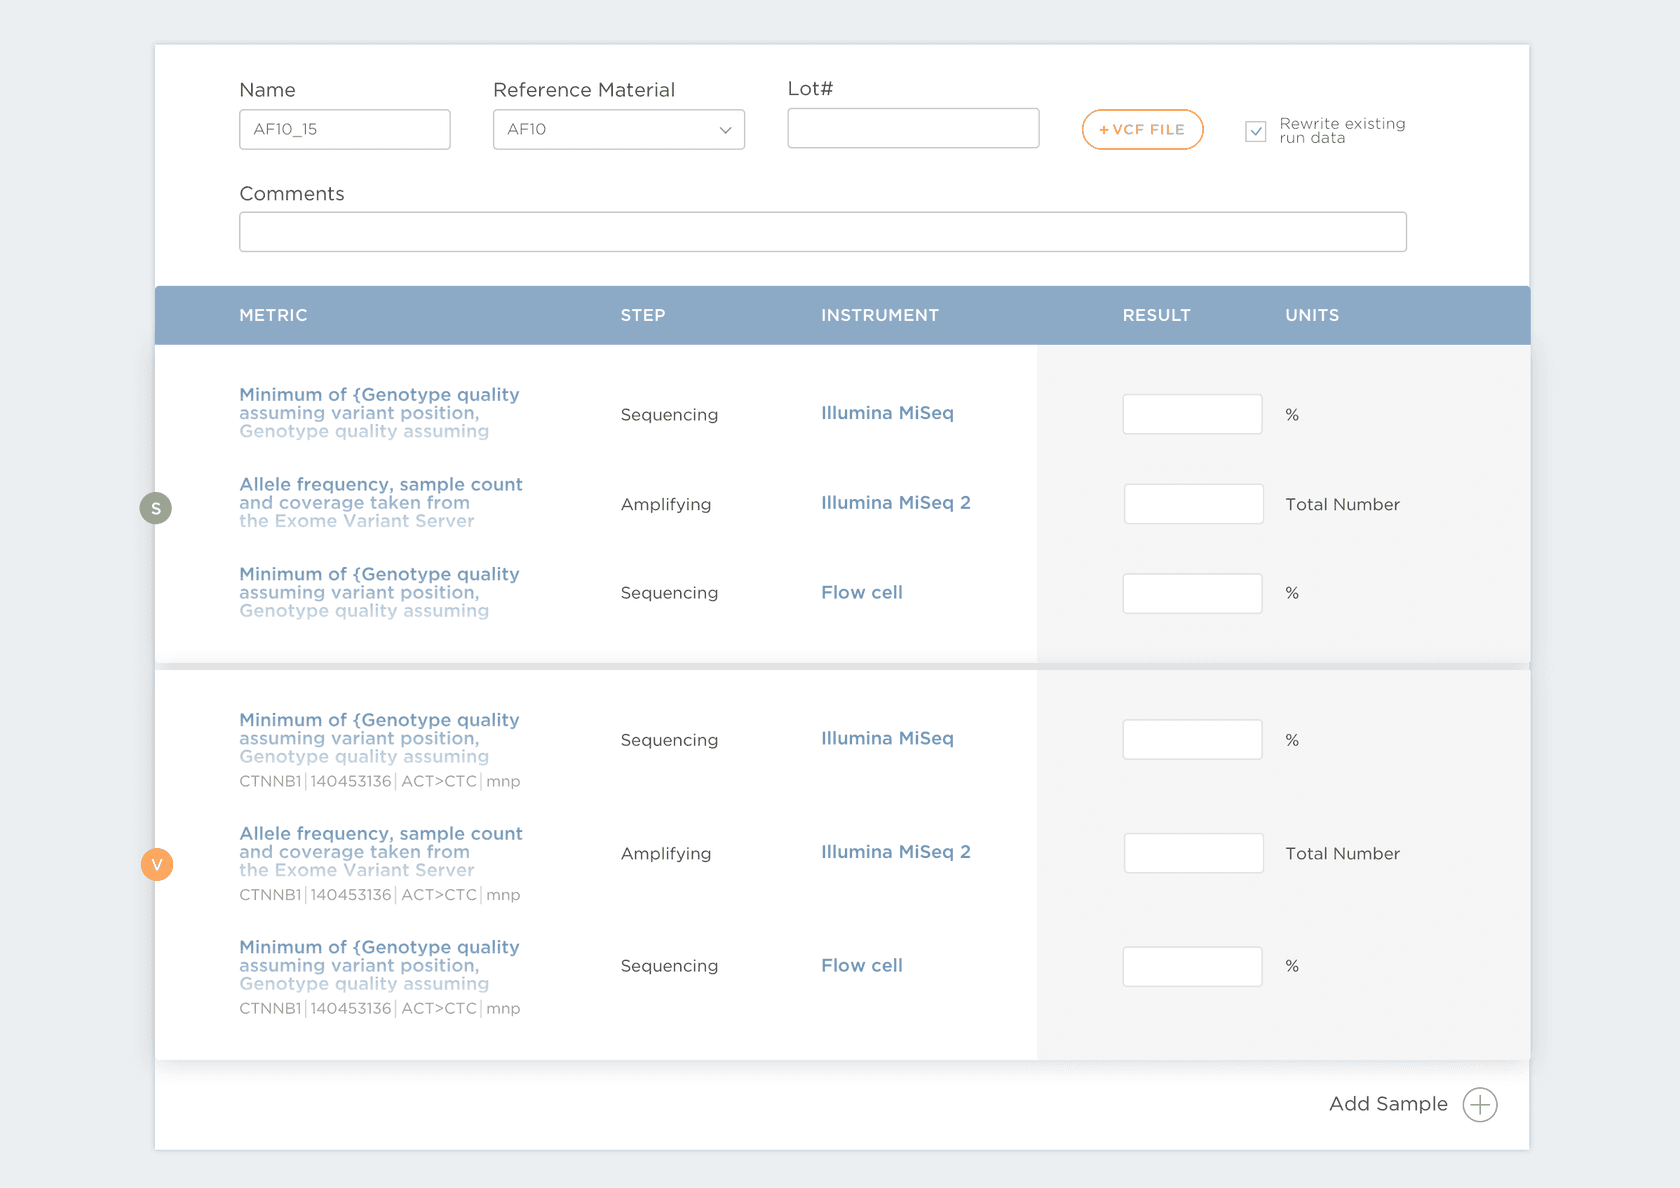Click the + VCF FILE button
Image resolution: width=1680 pixels, height=1188 pixels.
click(x=1142, y=130)
